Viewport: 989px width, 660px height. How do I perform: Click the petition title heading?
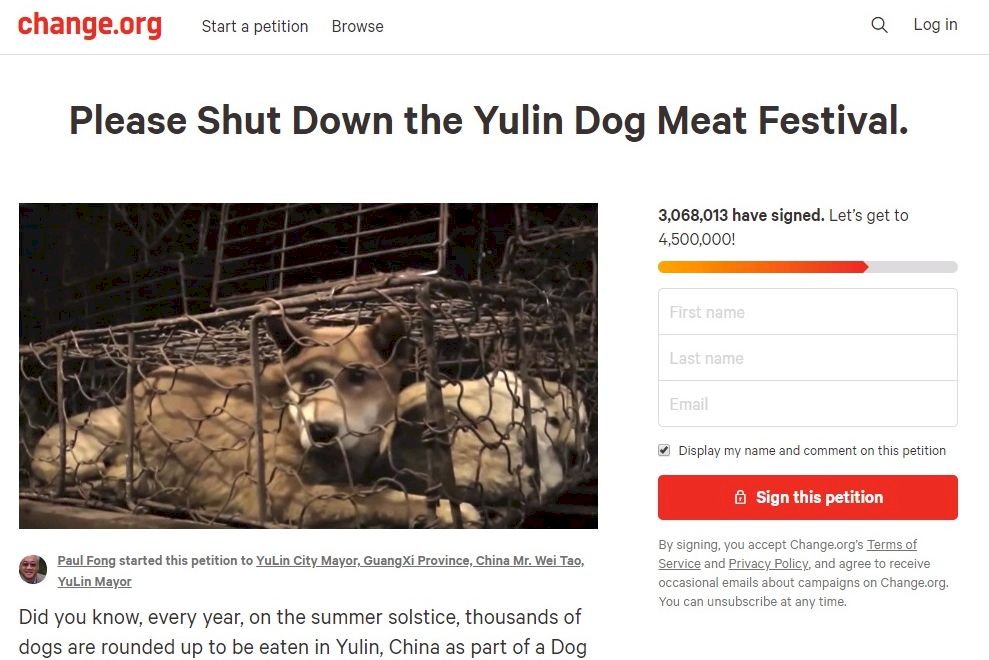pos(489,120)
